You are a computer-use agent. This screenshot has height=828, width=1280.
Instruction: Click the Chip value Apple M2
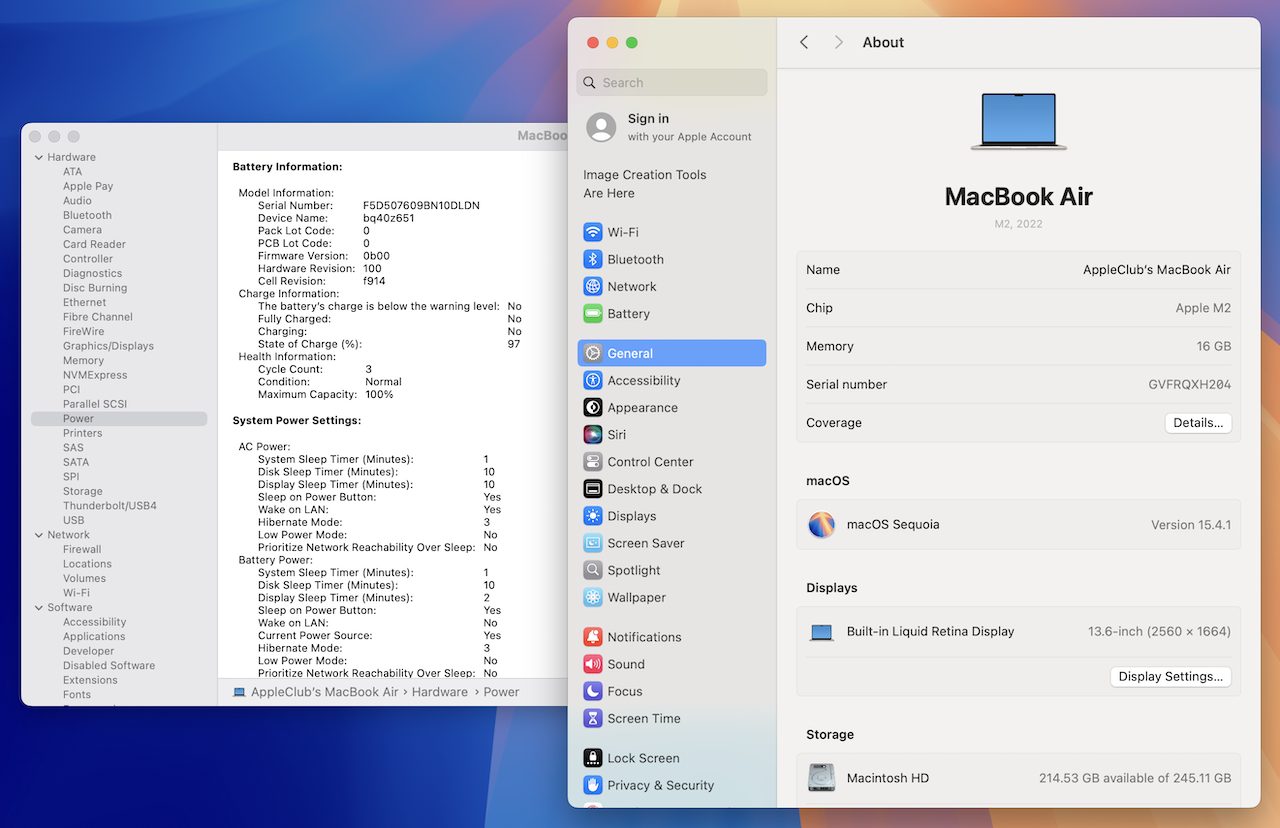(x=1203, y=308)
